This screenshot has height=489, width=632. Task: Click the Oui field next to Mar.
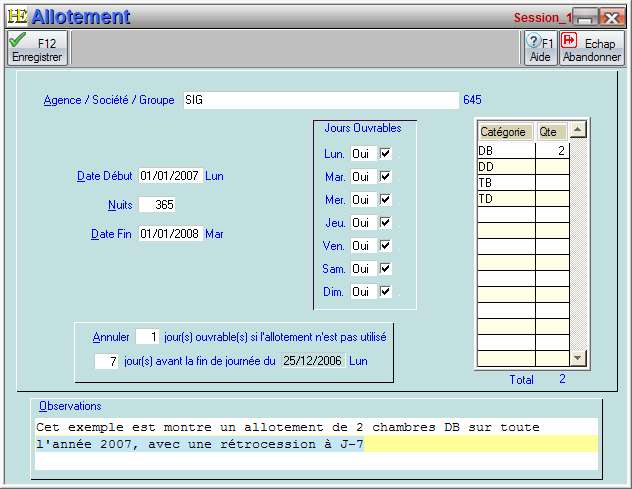tap(364, 177)
